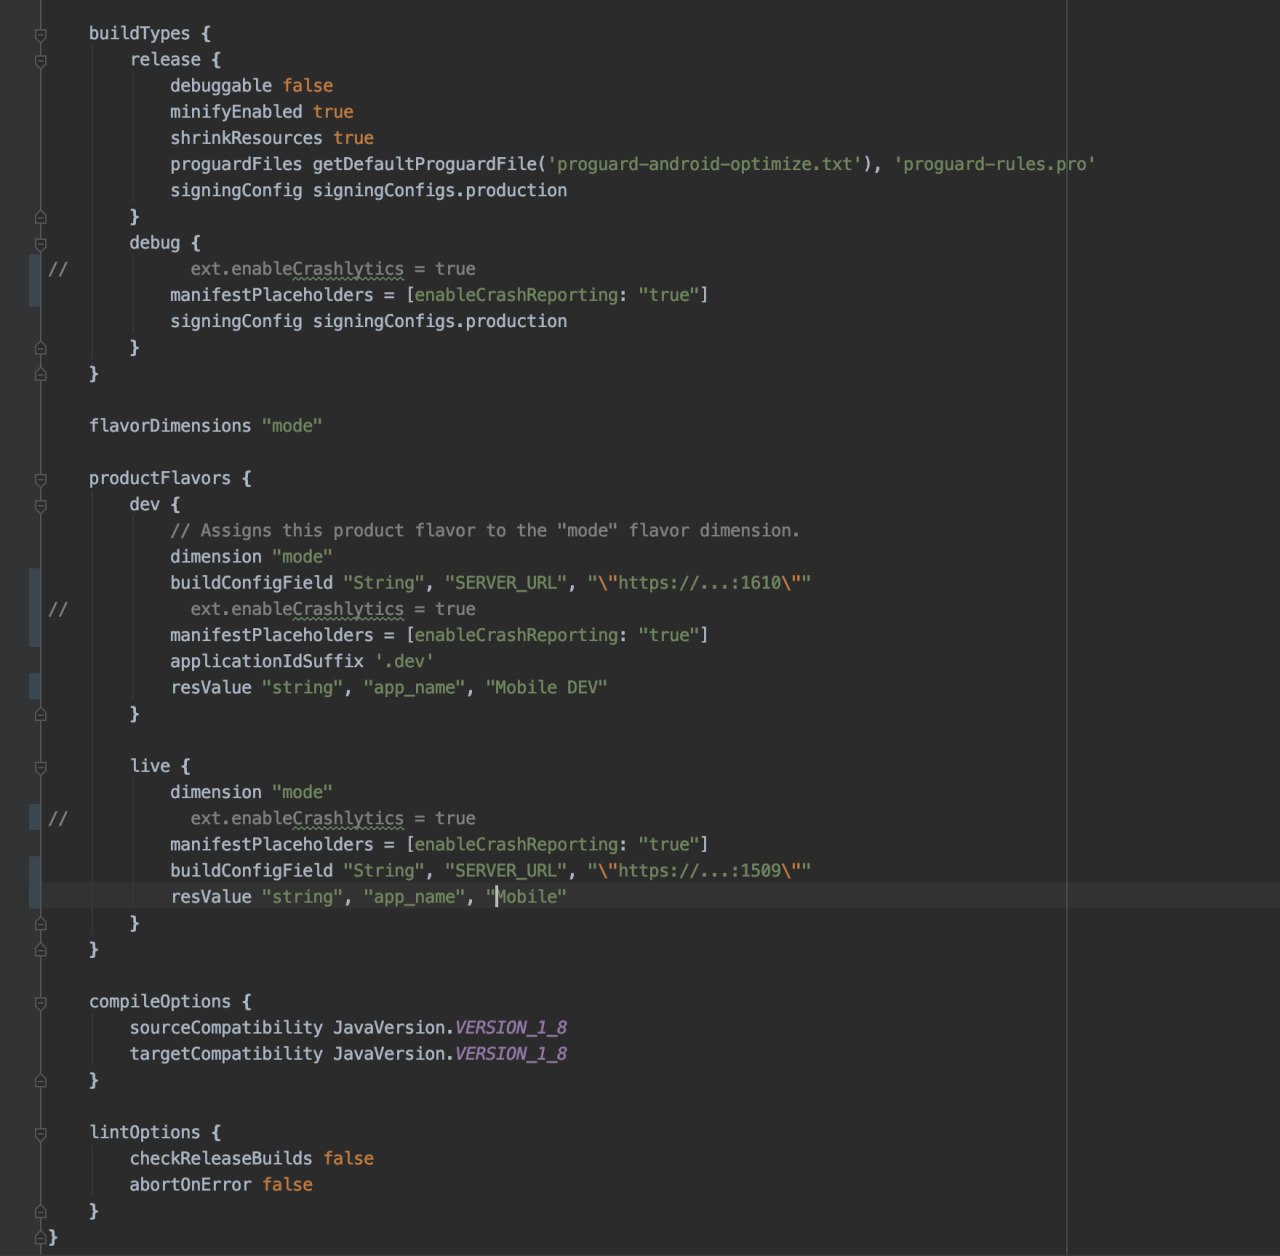This screenshot has width=1280, height=1256.
Task: Collapse the productFlavors block fold marker
Action: coord(41,479)
